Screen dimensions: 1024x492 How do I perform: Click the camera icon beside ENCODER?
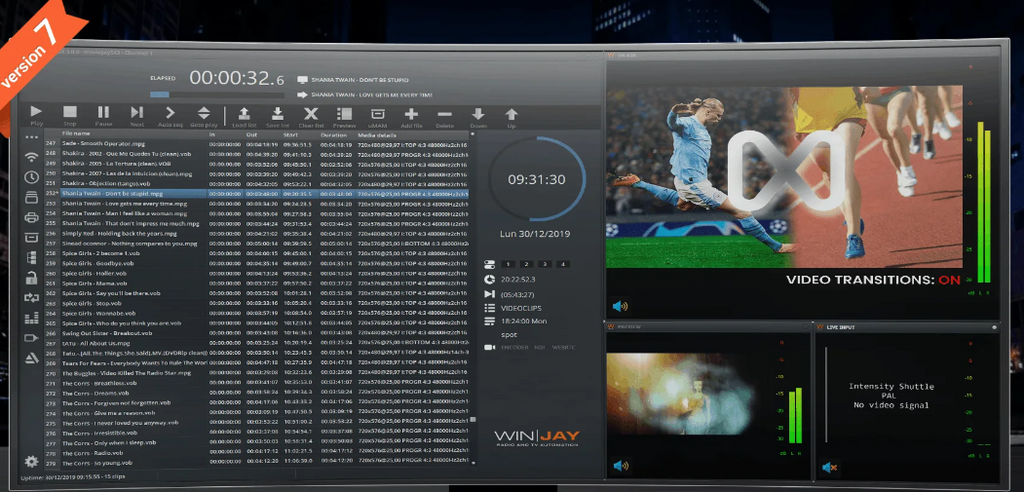point(489,348)
